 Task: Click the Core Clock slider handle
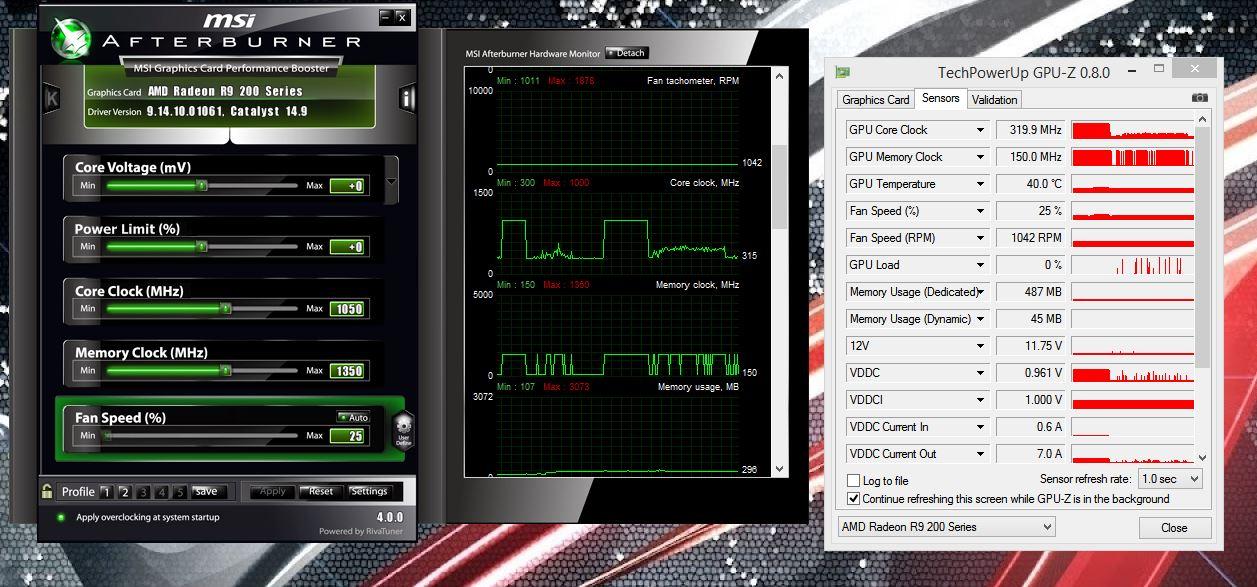[225, 309]
